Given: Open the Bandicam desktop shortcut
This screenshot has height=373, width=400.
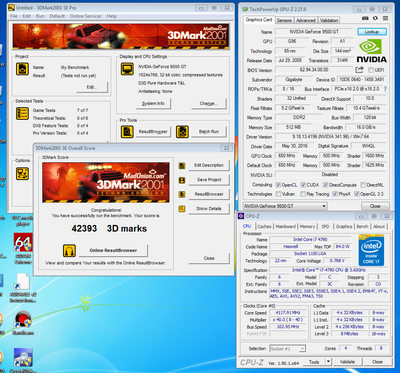Looking at the screenshot, I should [x=23, y=322].
